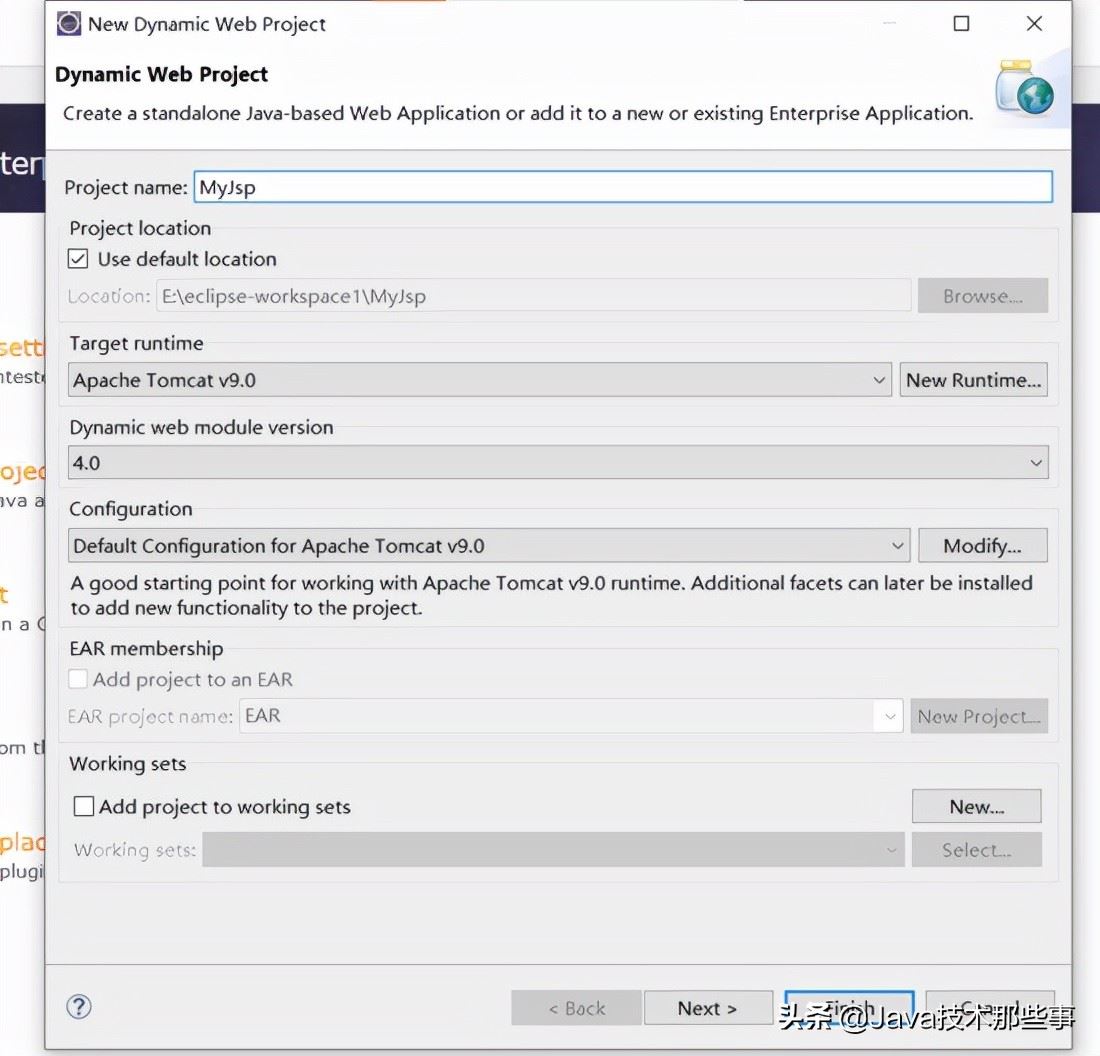The height and width of the screenshot is (1056, 1100).
Task: Click the web project globe jar icon
Action: coord(1024,88)
